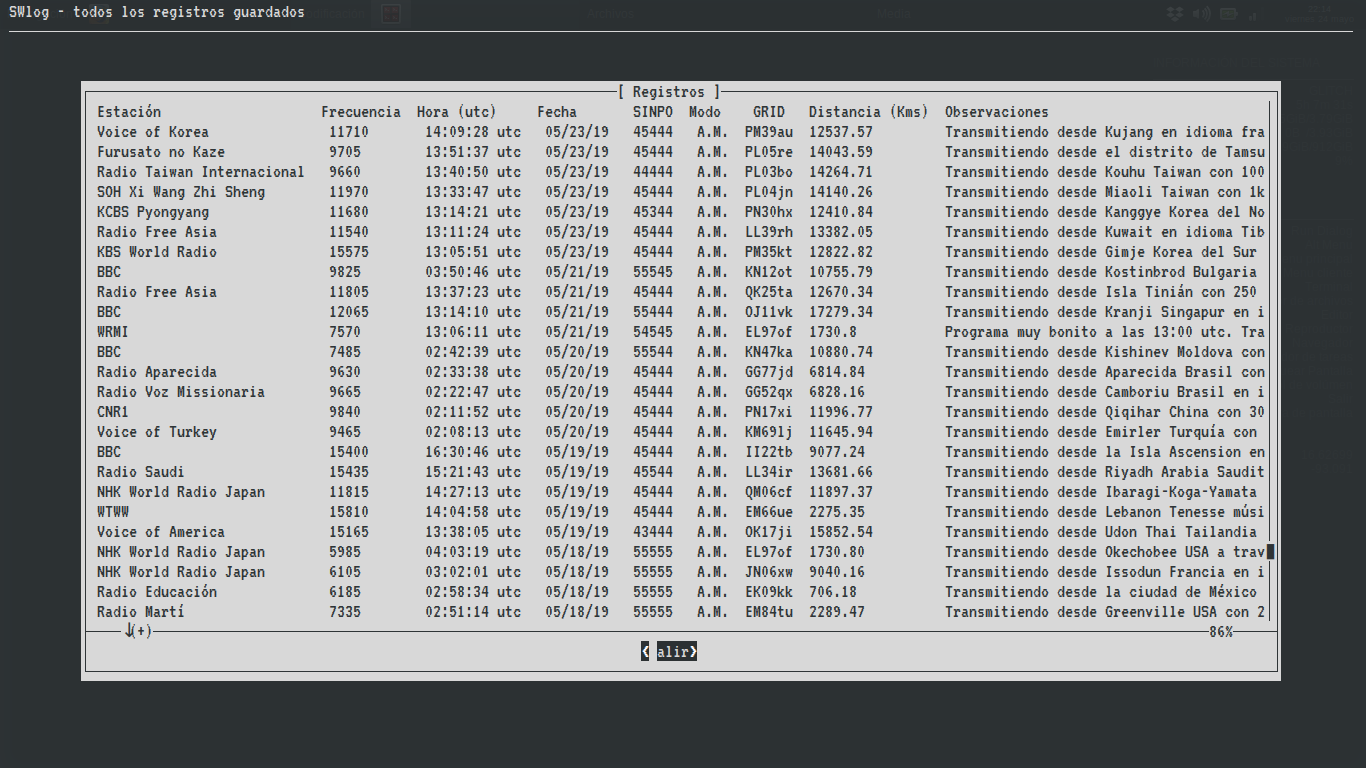Image resolution: width=1366 pixels, height=768 pixels.
Task: Select the WRMI station row
Action: coord(681,332)
